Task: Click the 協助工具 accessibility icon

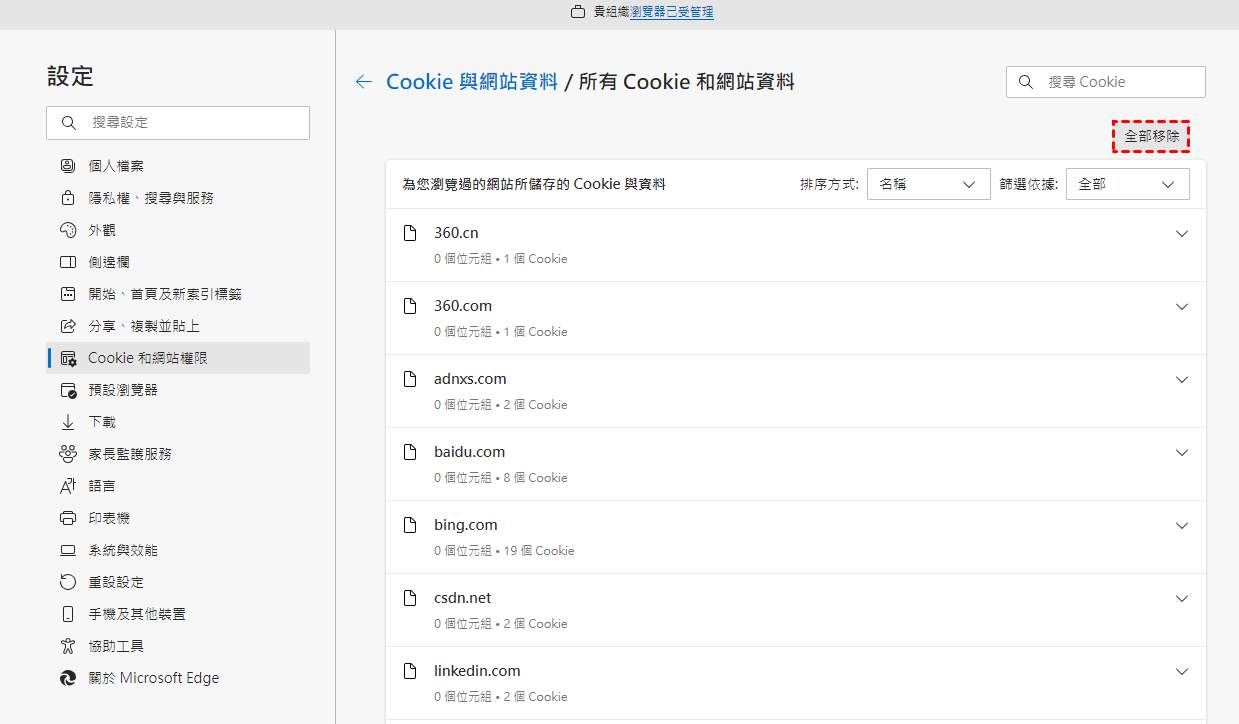Action: tap(68, 646)
